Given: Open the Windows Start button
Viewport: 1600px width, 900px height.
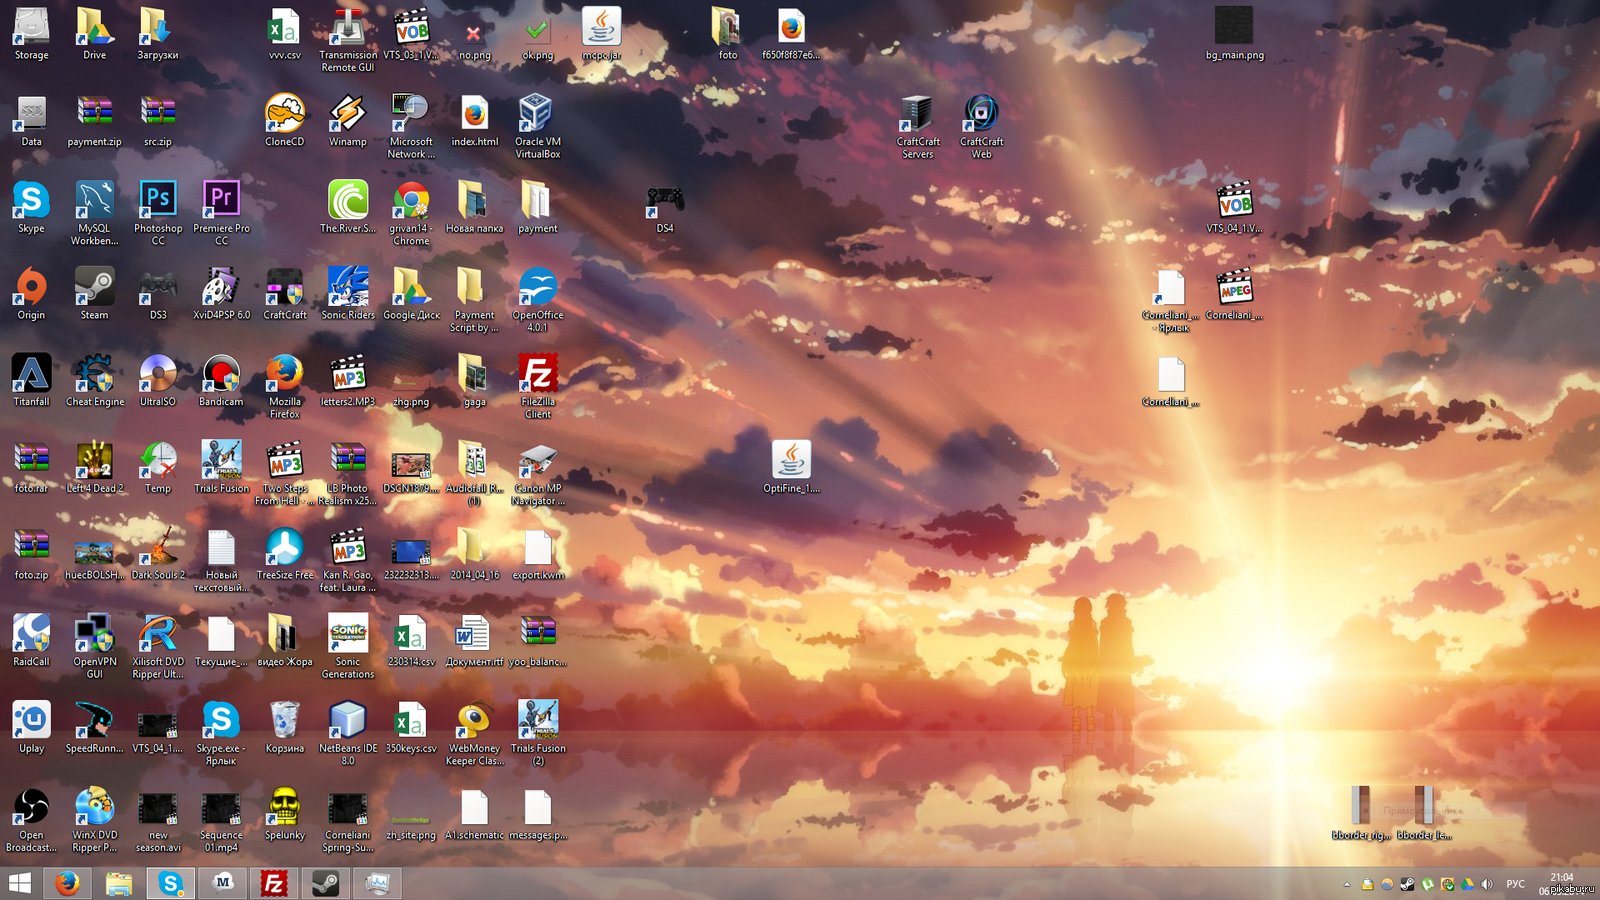Looking at the screenshot, I should point(19,883).
